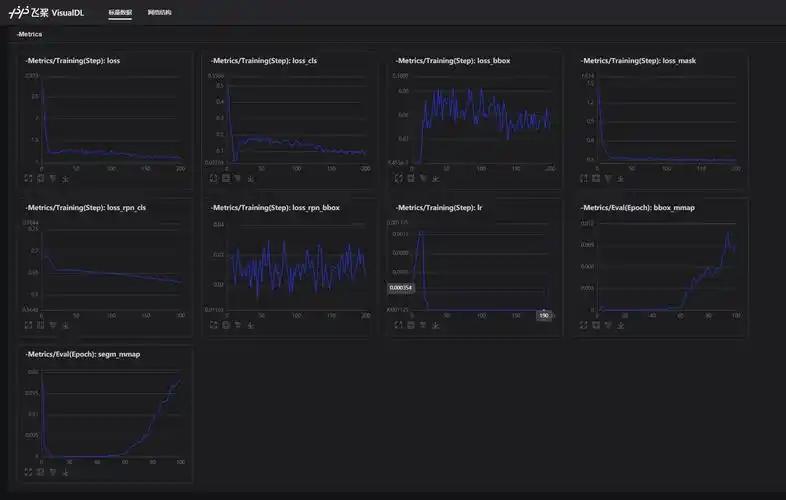The height and width of the screenshot is (500, 786).
Task: Select the scalar data tab
Action: (120, 13)
